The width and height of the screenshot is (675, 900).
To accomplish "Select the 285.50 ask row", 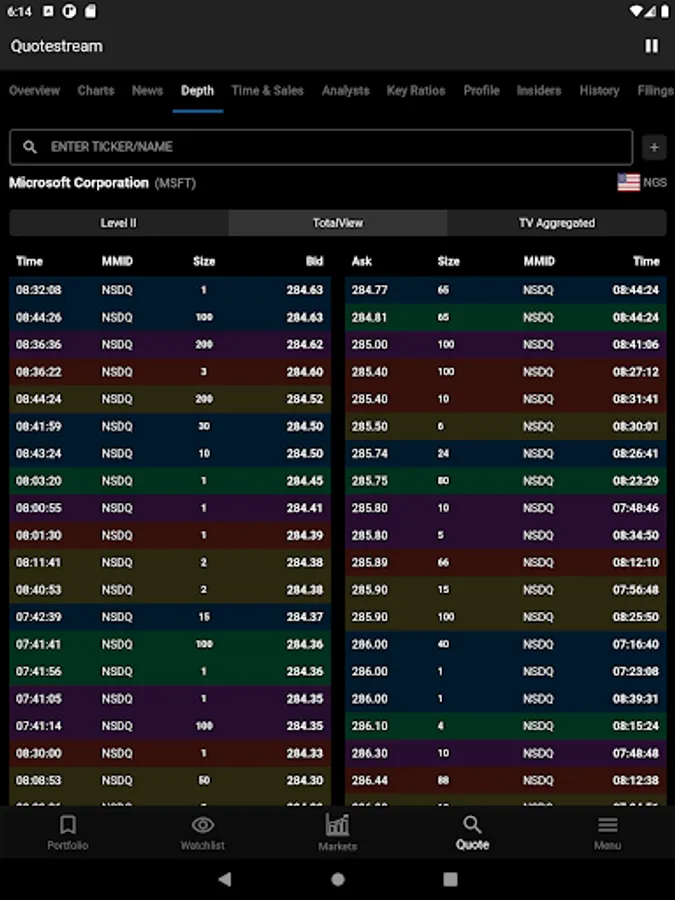I will 506,426.
